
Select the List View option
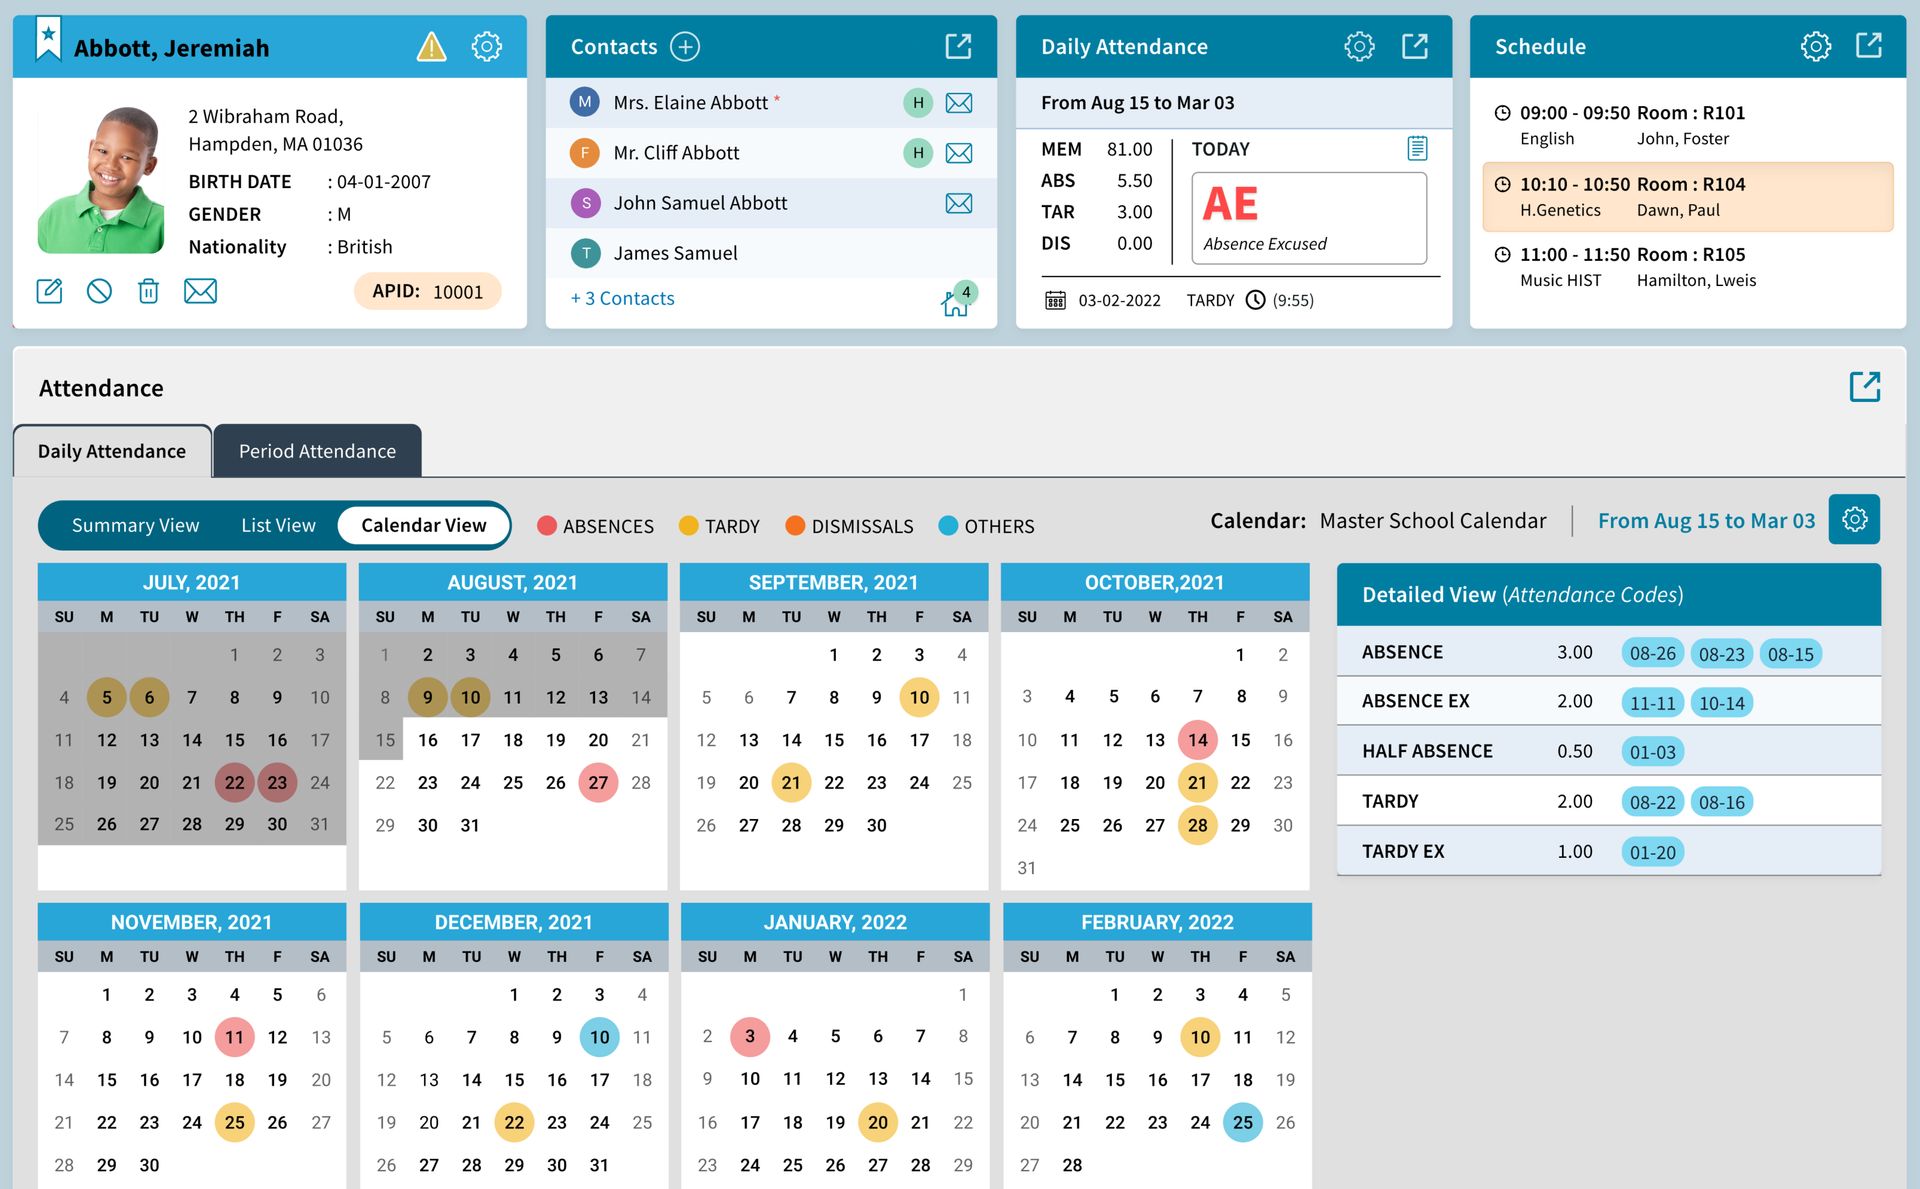pos(277,524)
